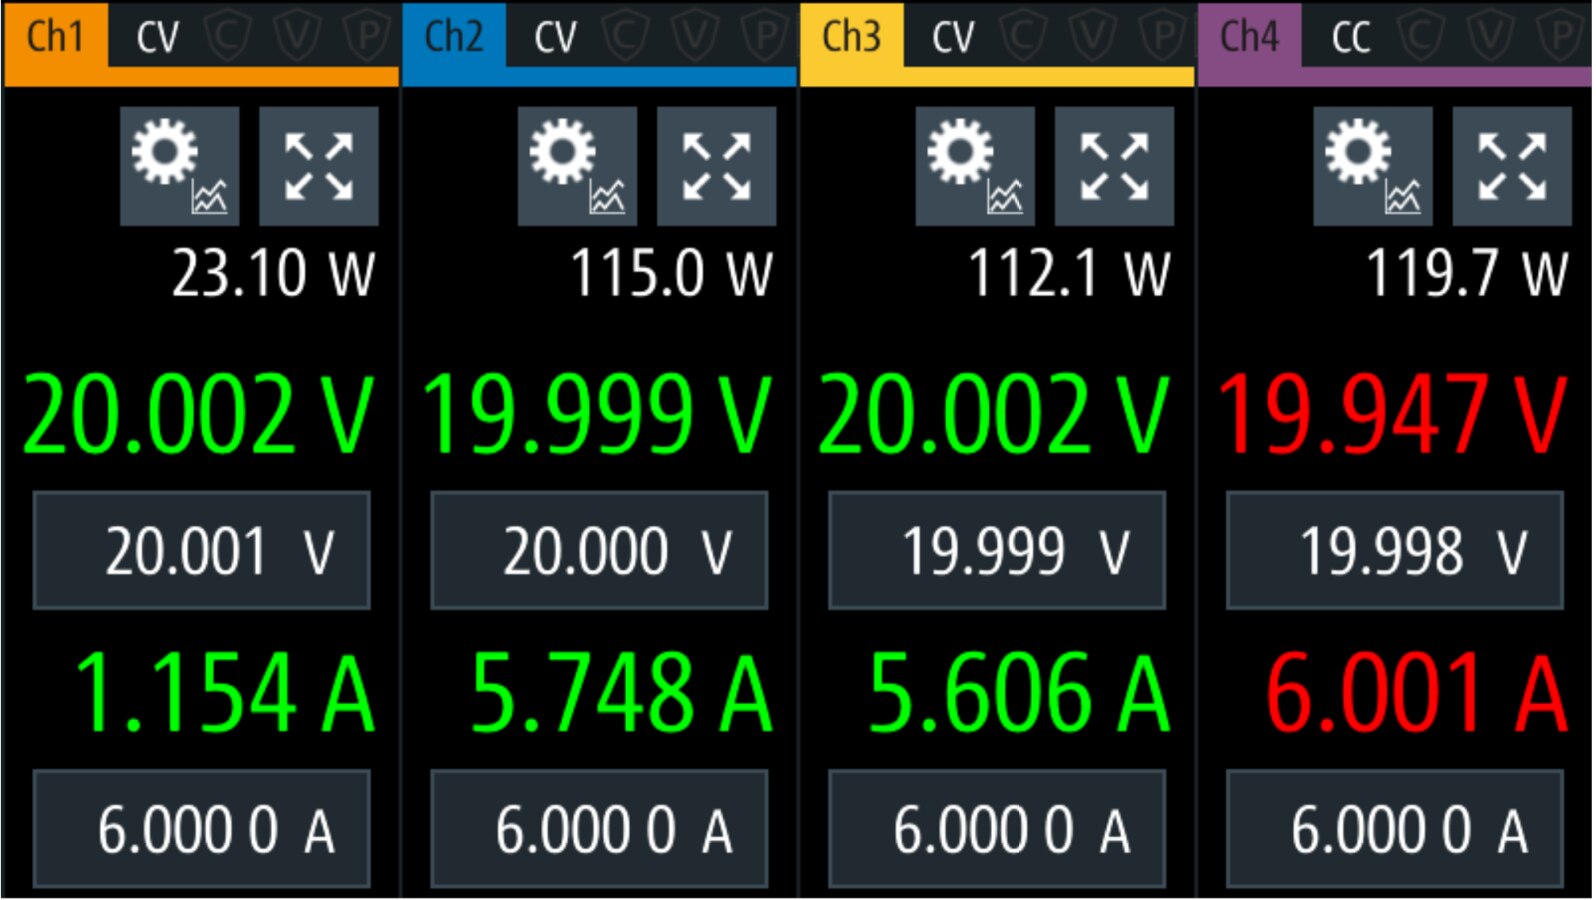Click Ch1 measured current 1.154 A
The height and width of the screenshot is (900, 1596).
pos(225,692)
